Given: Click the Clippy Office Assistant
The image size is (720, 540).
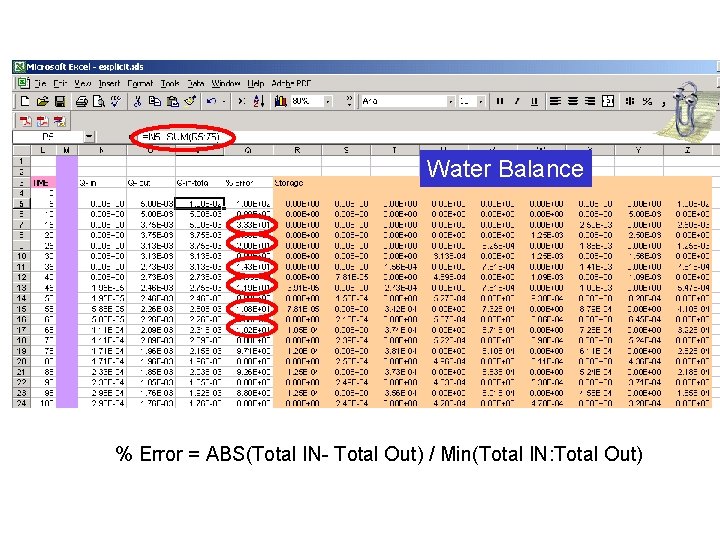Looking at the screenshot, I should tap(687, 108).
